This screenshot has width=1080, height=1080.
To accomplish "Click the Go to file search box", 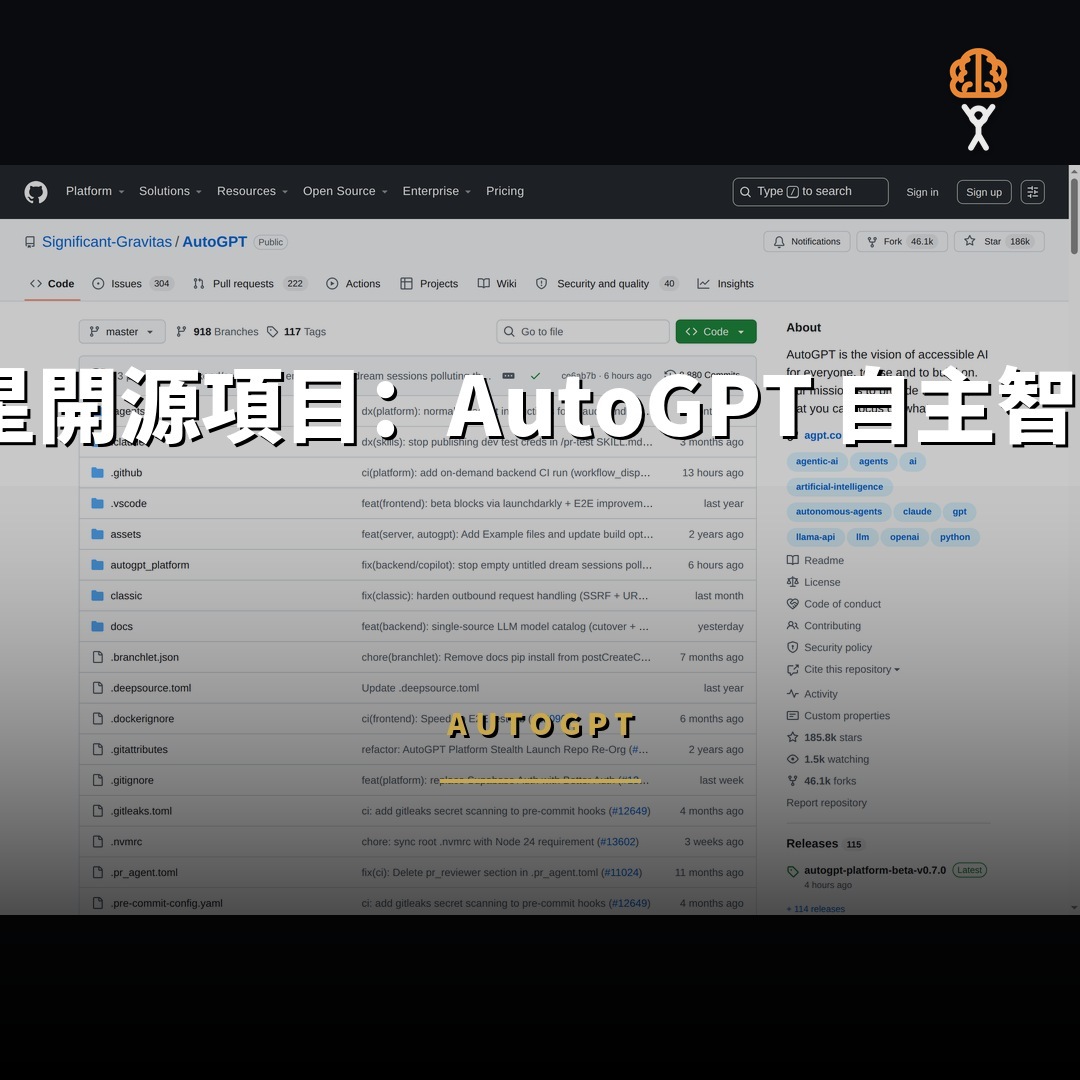I will 583,332.
